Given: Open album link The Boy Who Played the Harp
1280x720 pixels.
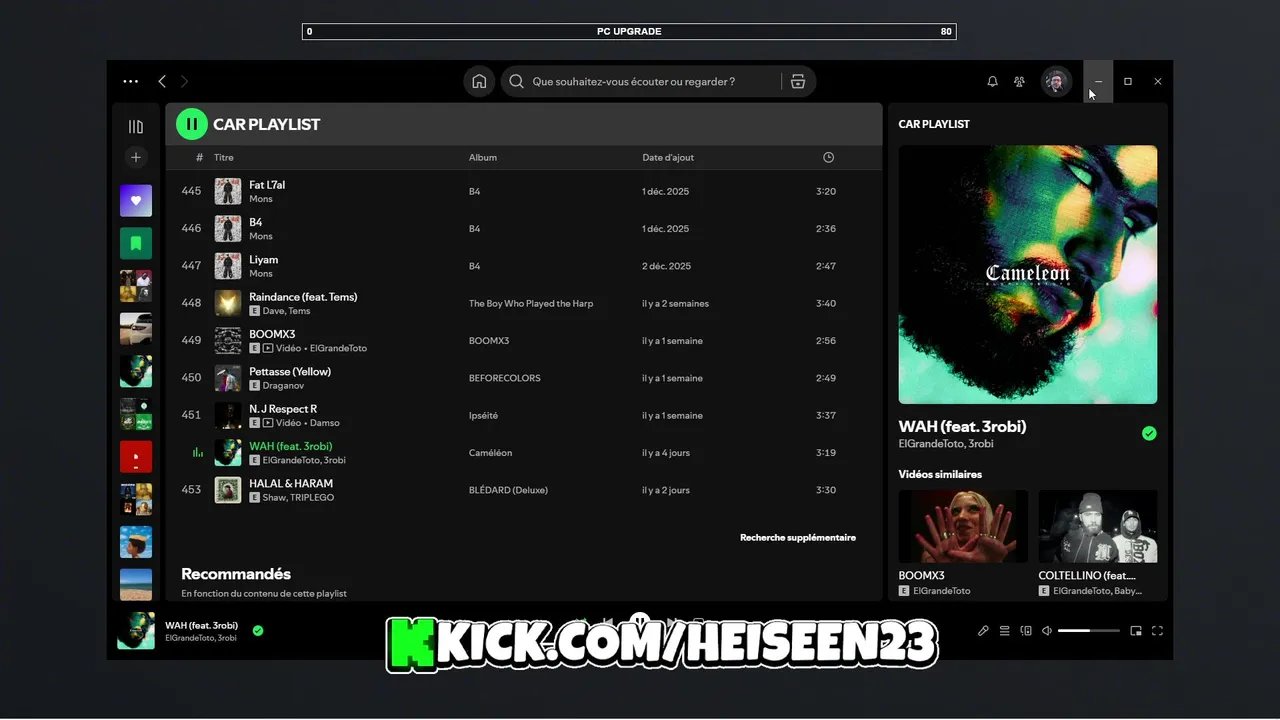Looking at the screenshot, I should coord(531,303).
